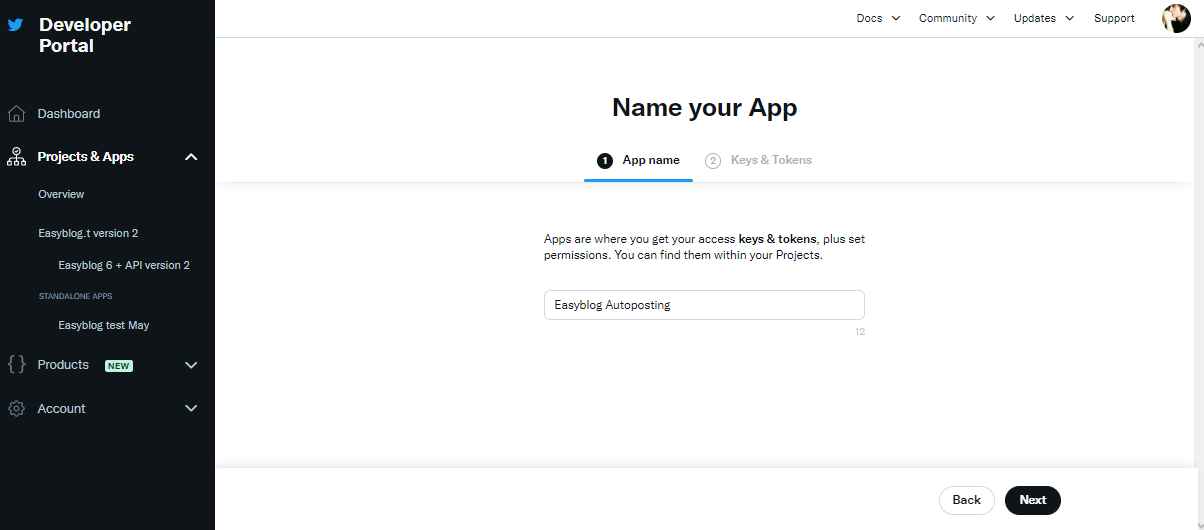Click the Dashboard home icon
The width and height of the screenshot is (1204, 530).
click(x=16, y=114)
